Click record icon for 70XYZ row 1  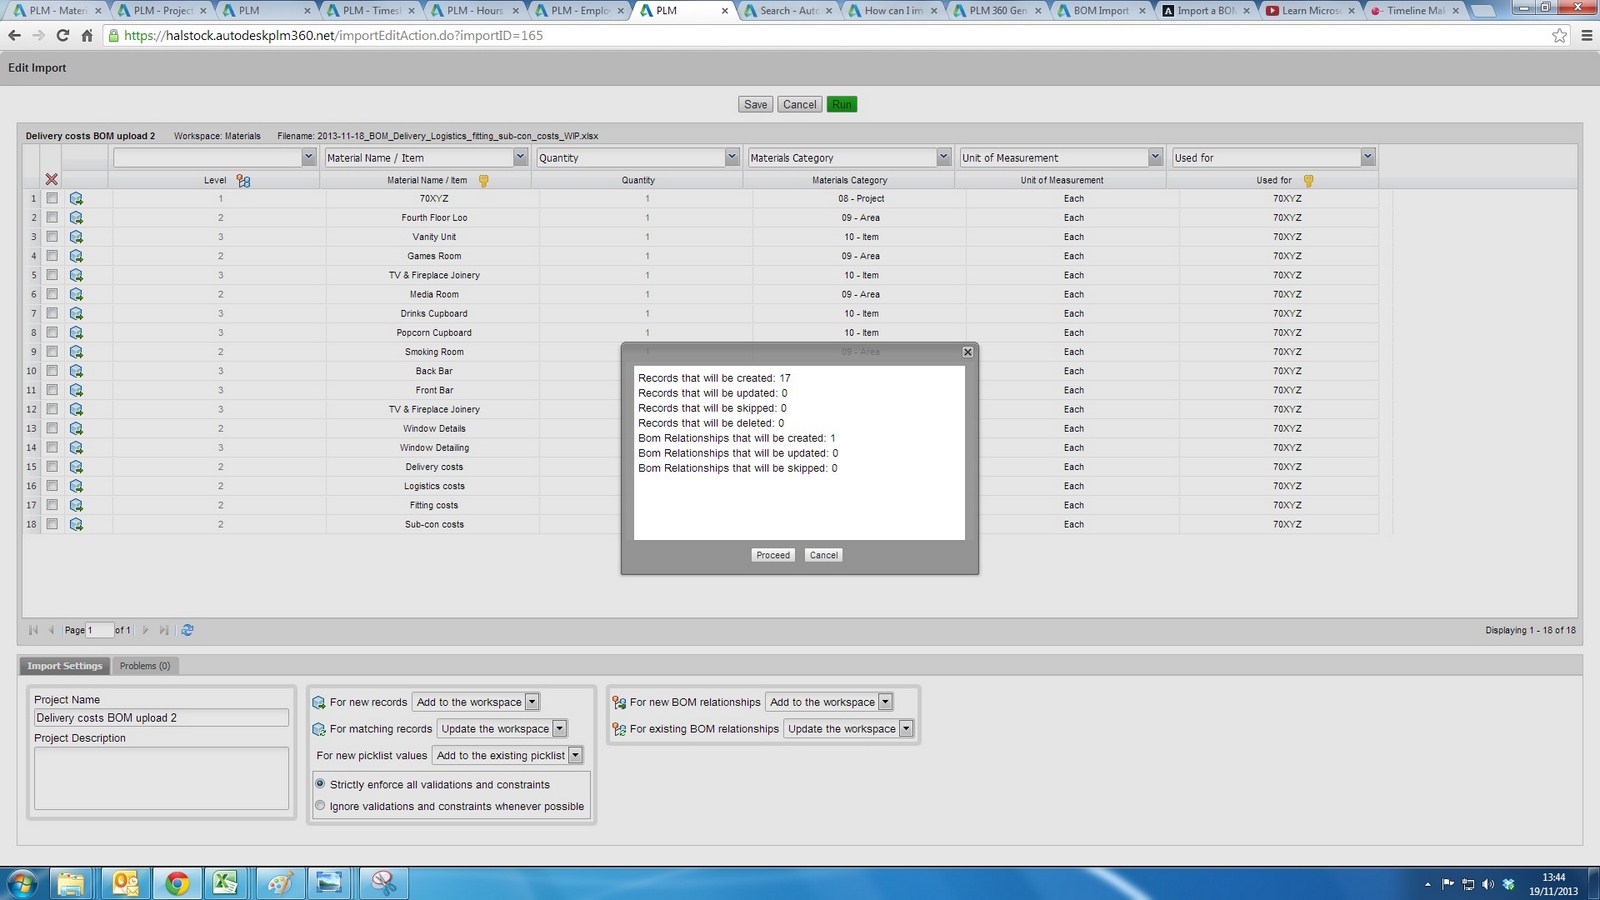[x=76, y=199]
